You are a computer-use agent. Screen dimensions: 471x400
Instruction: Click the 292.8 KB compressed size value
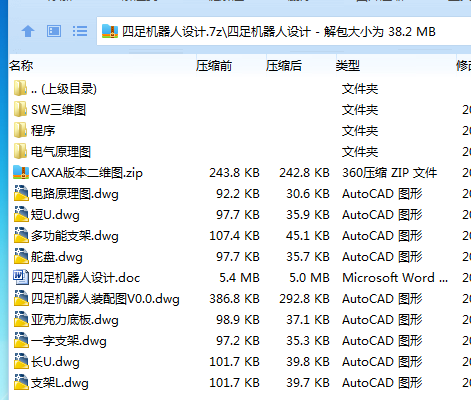[x=304, y=299]
